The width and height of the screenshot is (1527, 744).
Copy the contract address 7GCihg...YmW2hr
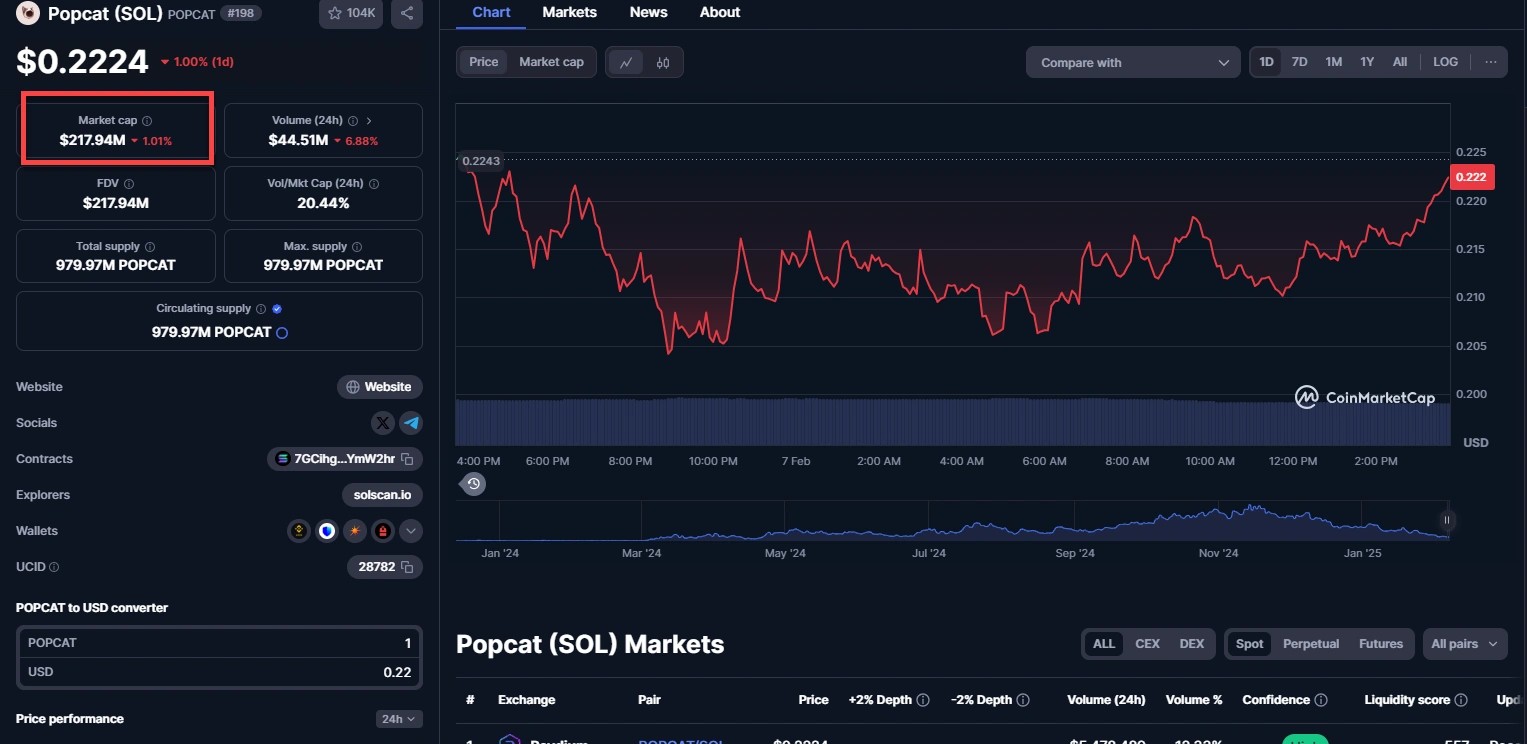pos(407,459)
